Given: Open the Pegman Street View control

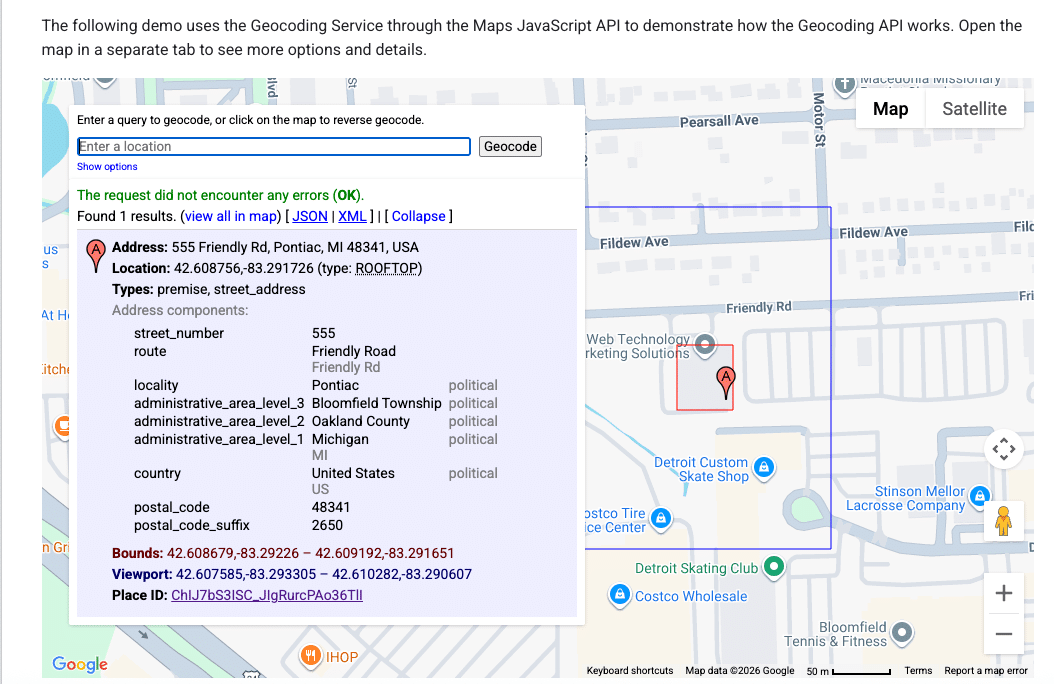Looking at the screenshot, I should pyautogui.click(x=1004, y=520).
